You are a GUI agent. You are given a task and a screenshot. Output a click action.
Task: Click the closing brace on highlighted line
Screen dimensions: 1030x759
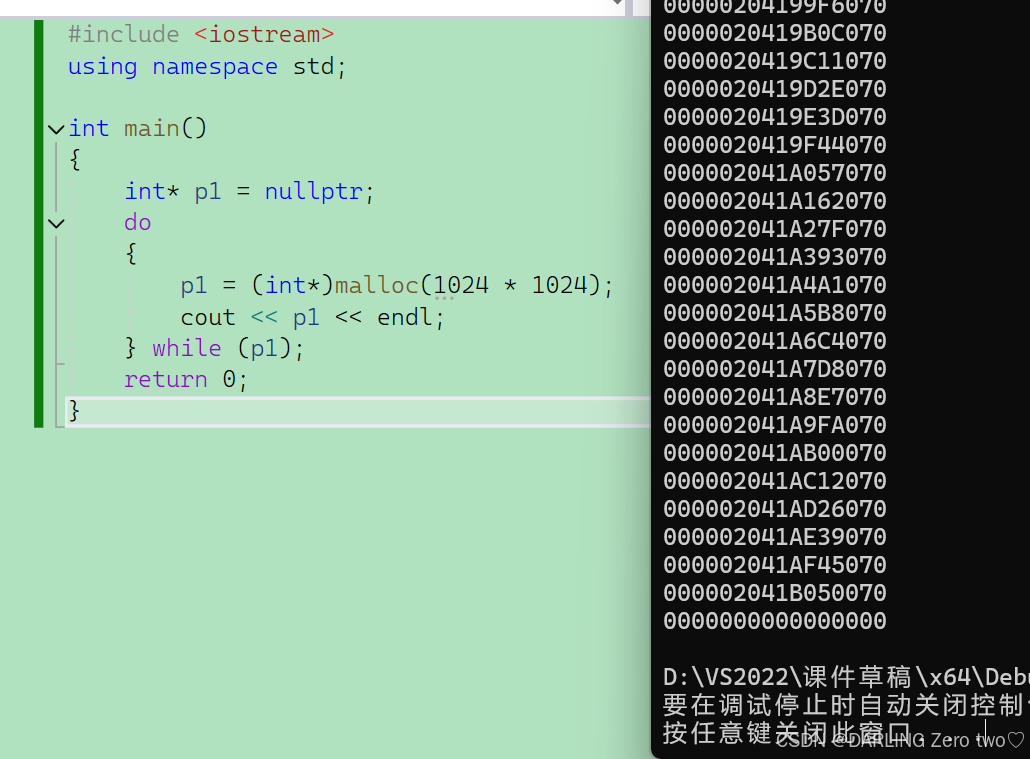point(74,411)
